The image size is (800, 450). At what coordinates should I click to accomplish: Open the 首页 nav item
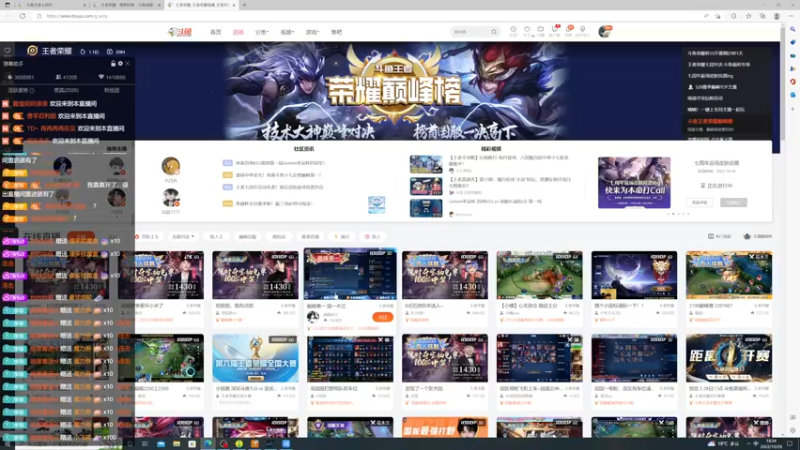(x=216, y=32)
